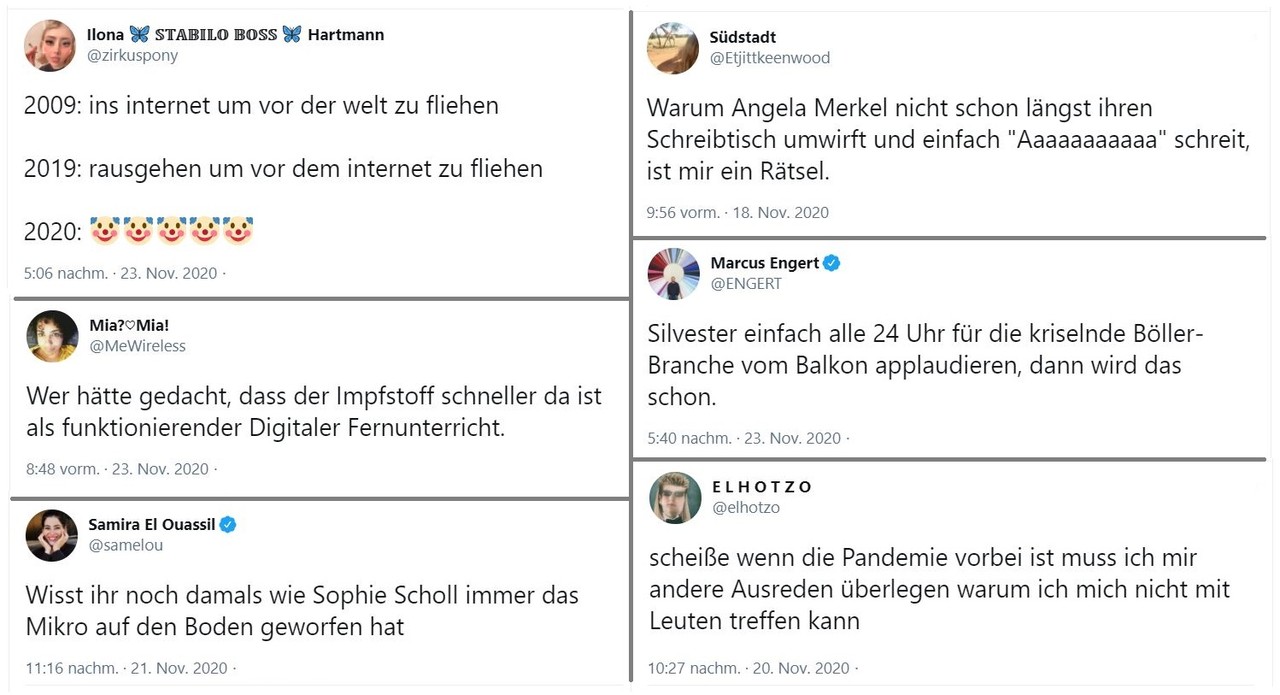This screenshot has height=695, width=1280.
Task: Click timestamp 5:06 nachm. 23. Nov. 2020
Action: tap(120, 273)
